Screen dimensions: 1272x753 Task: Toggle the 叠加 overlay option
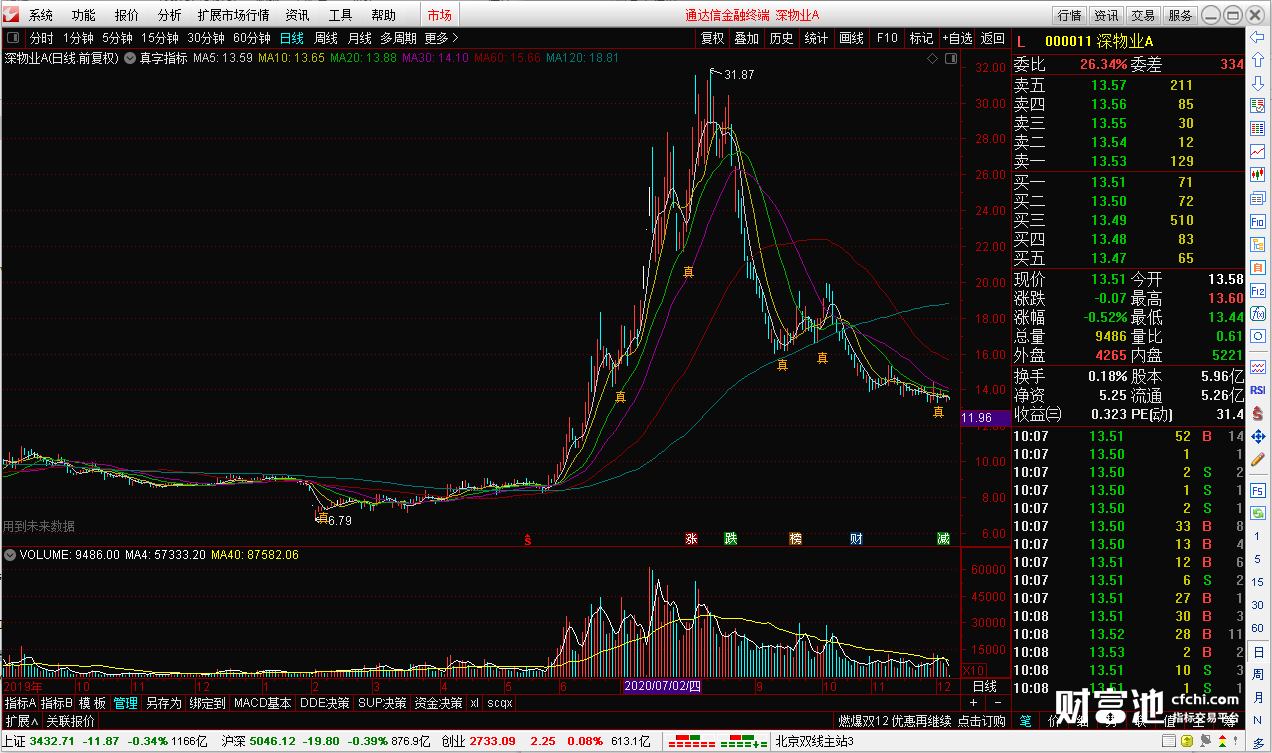pyautogui.click(x=746, y=38)
